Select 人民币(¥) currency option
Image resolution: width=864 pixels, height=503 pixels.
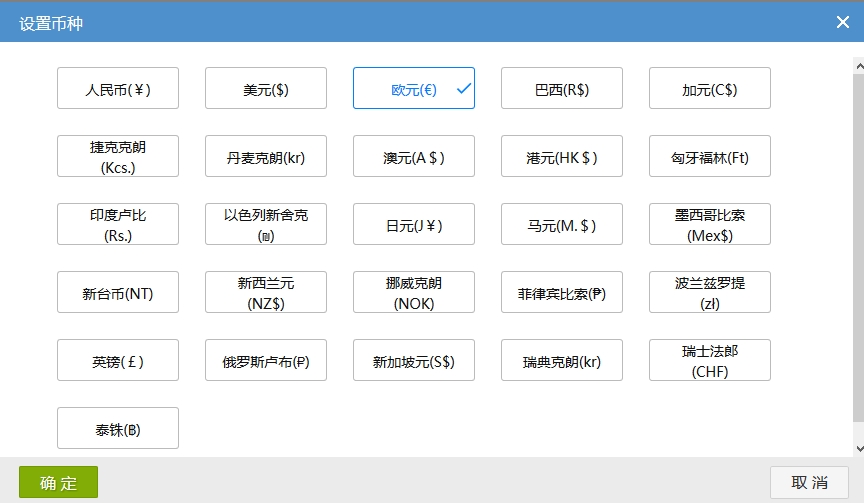[118, 88]
